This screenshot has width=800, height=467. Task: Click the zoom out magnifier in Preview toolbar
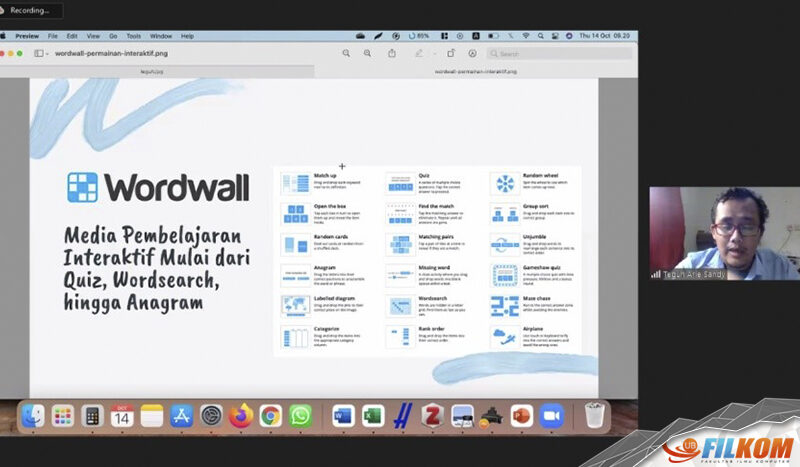coord(346,53)
